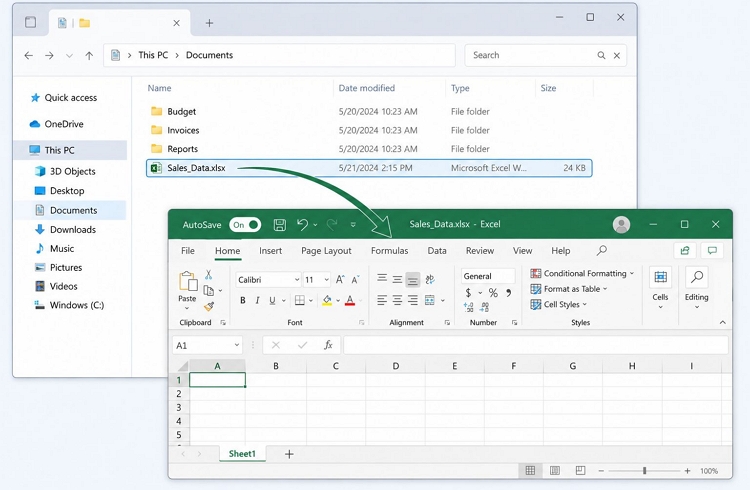The image size is (750, 490).
Task: Open the File tab in Excel
Action: (x=188, y=251)
